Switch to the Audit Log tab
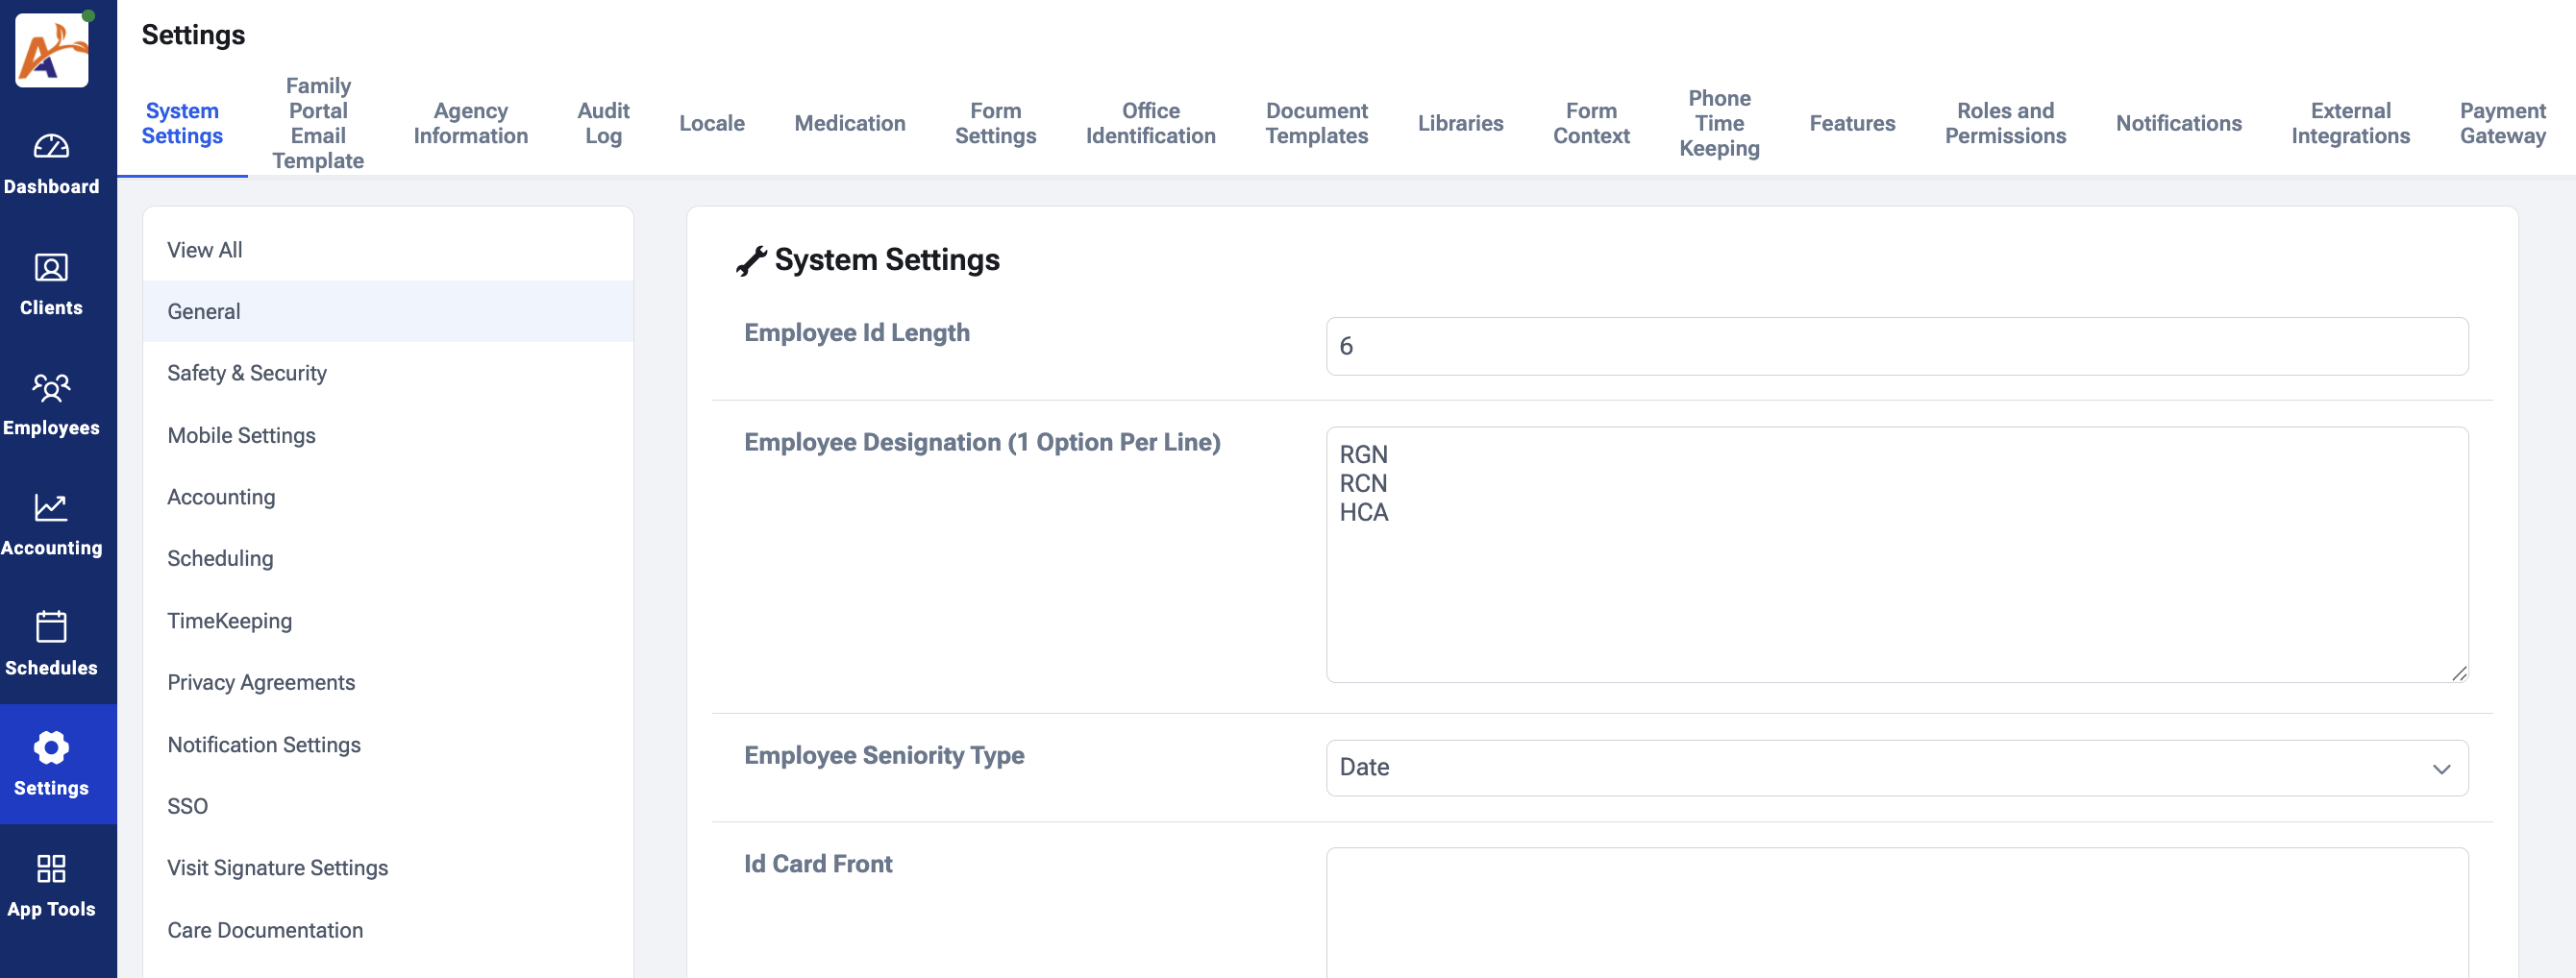Viewport: 2576px width, 978px height. [603, 123]
